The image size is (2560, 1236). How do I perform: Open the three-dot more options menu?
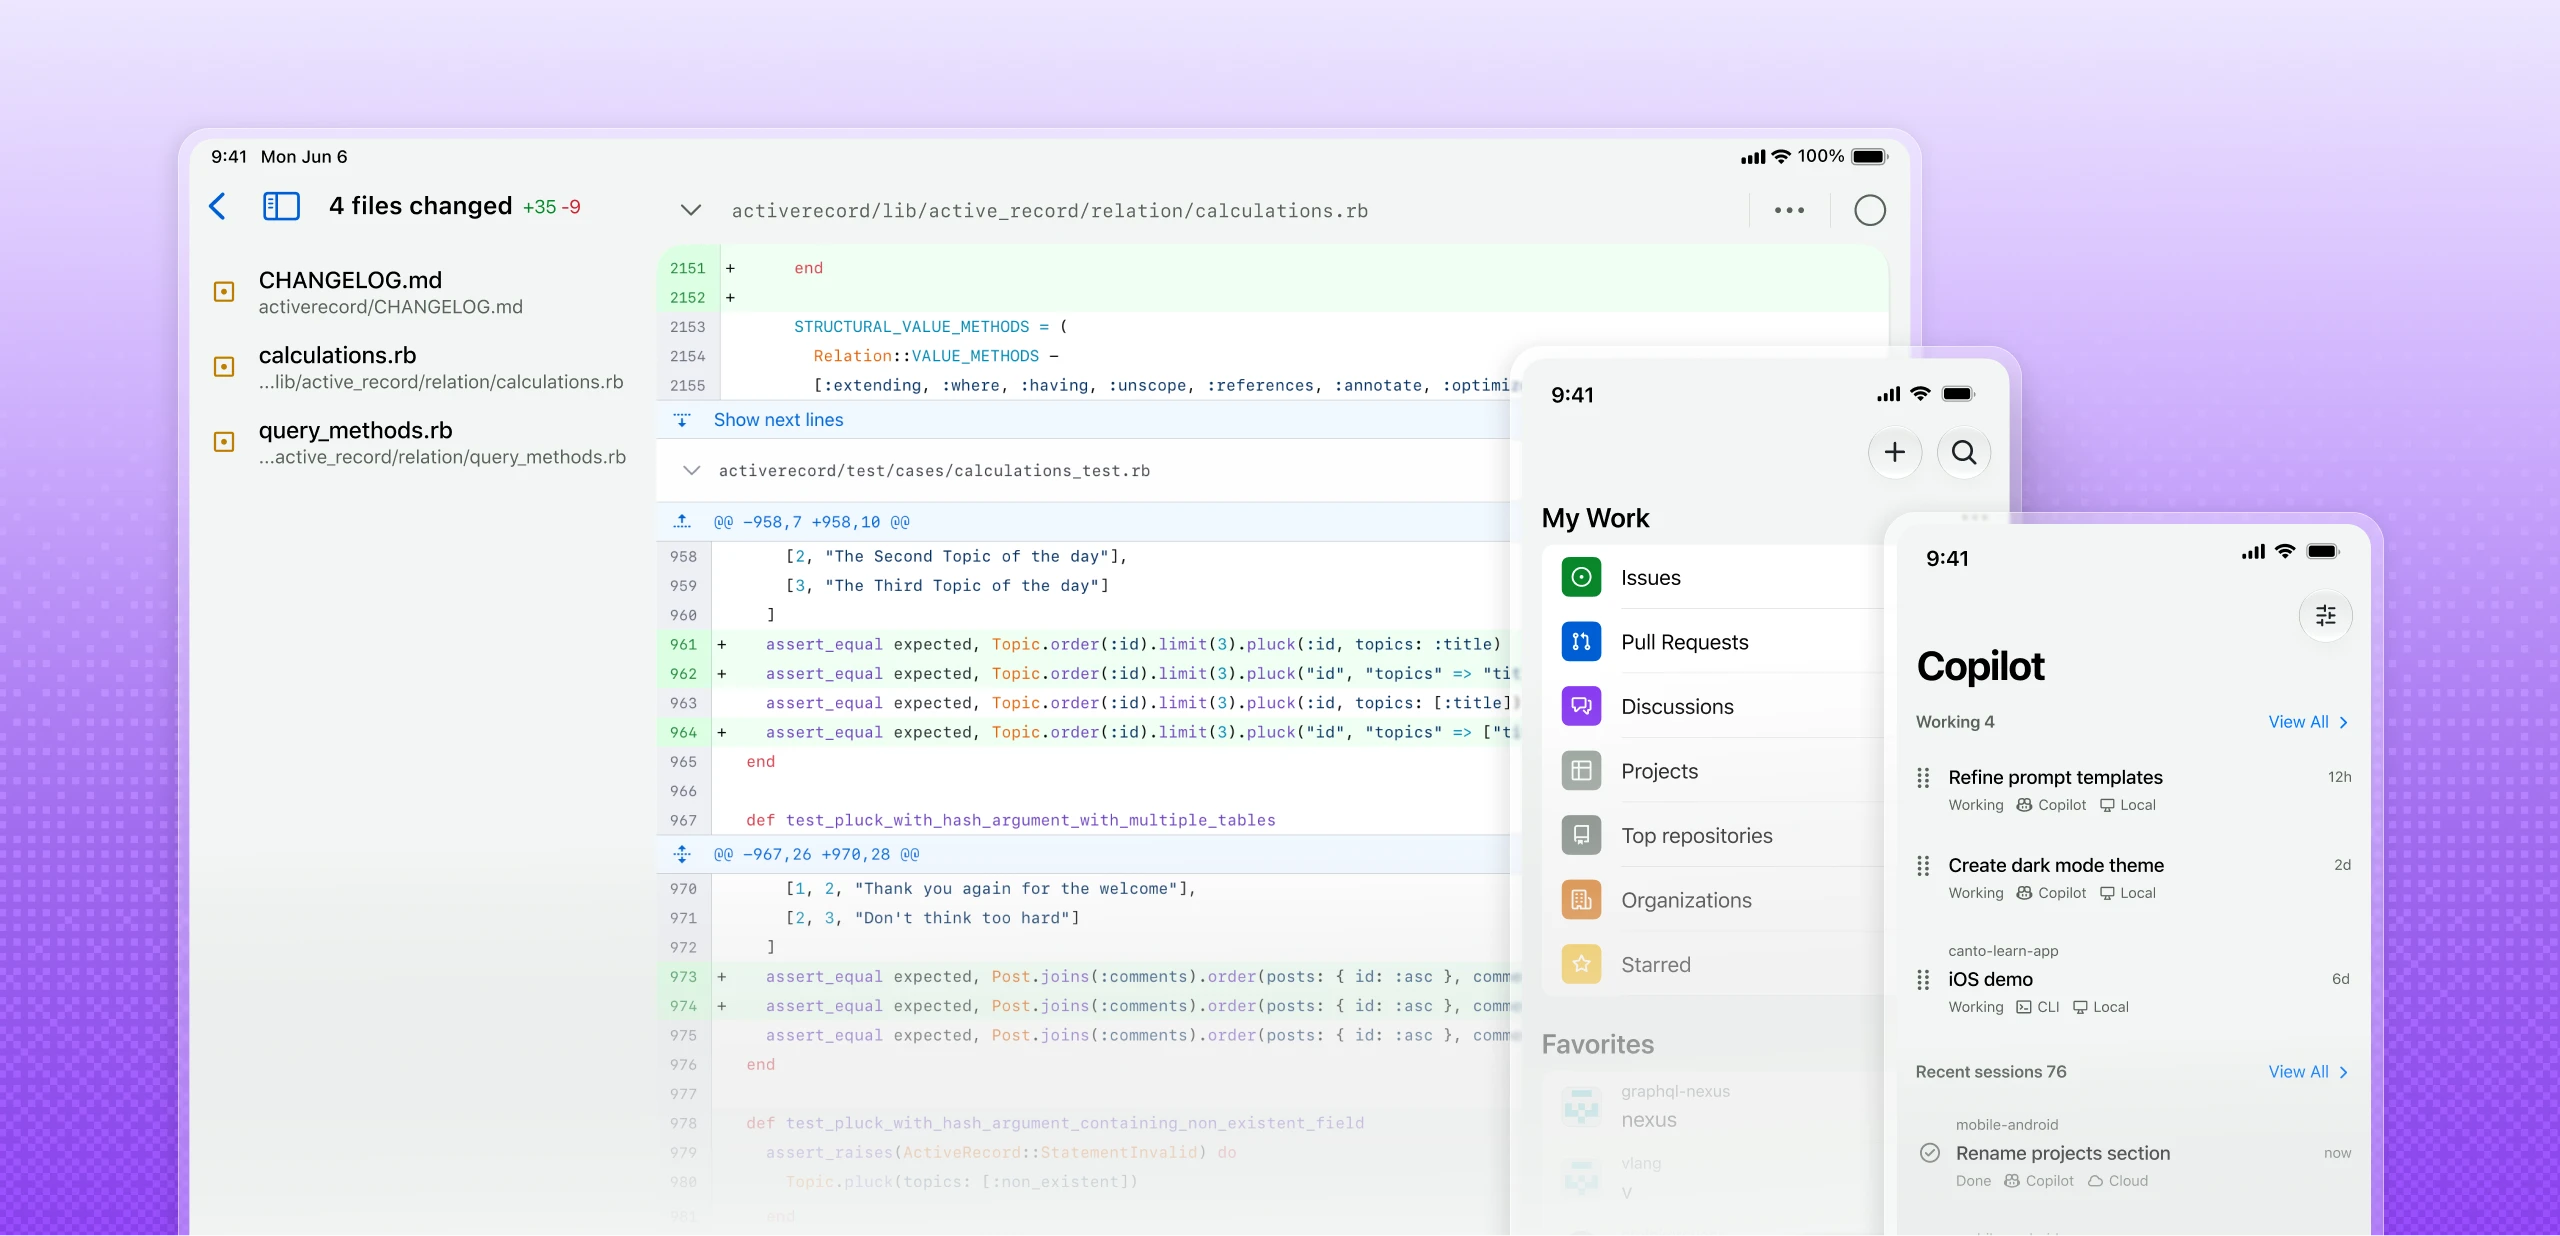1789,210
